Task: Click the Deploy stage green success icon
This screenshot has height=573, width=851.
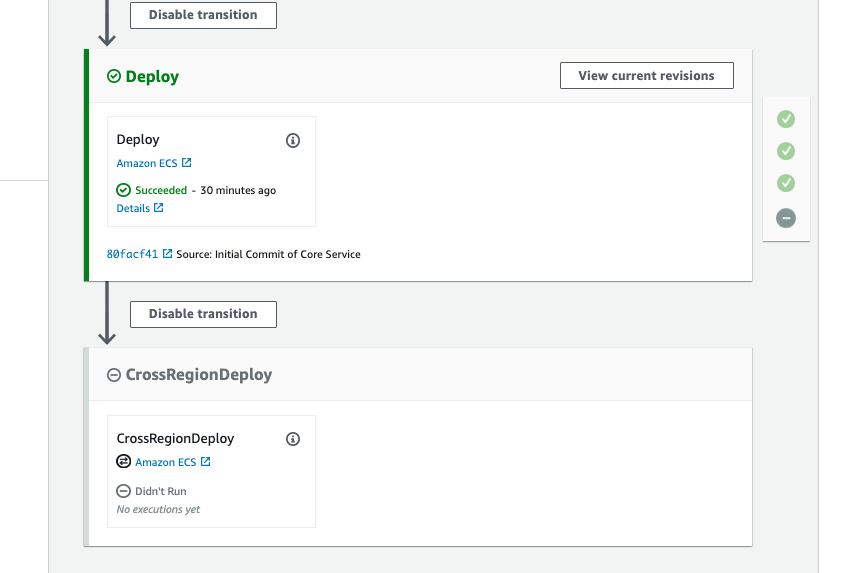Action: (114, 76)
